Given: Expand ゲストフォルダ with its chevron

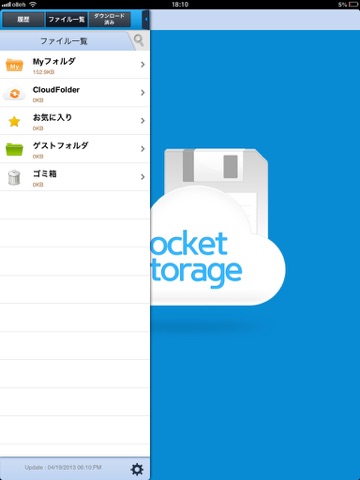Looking at the screenshot, I should pos(143,148).
